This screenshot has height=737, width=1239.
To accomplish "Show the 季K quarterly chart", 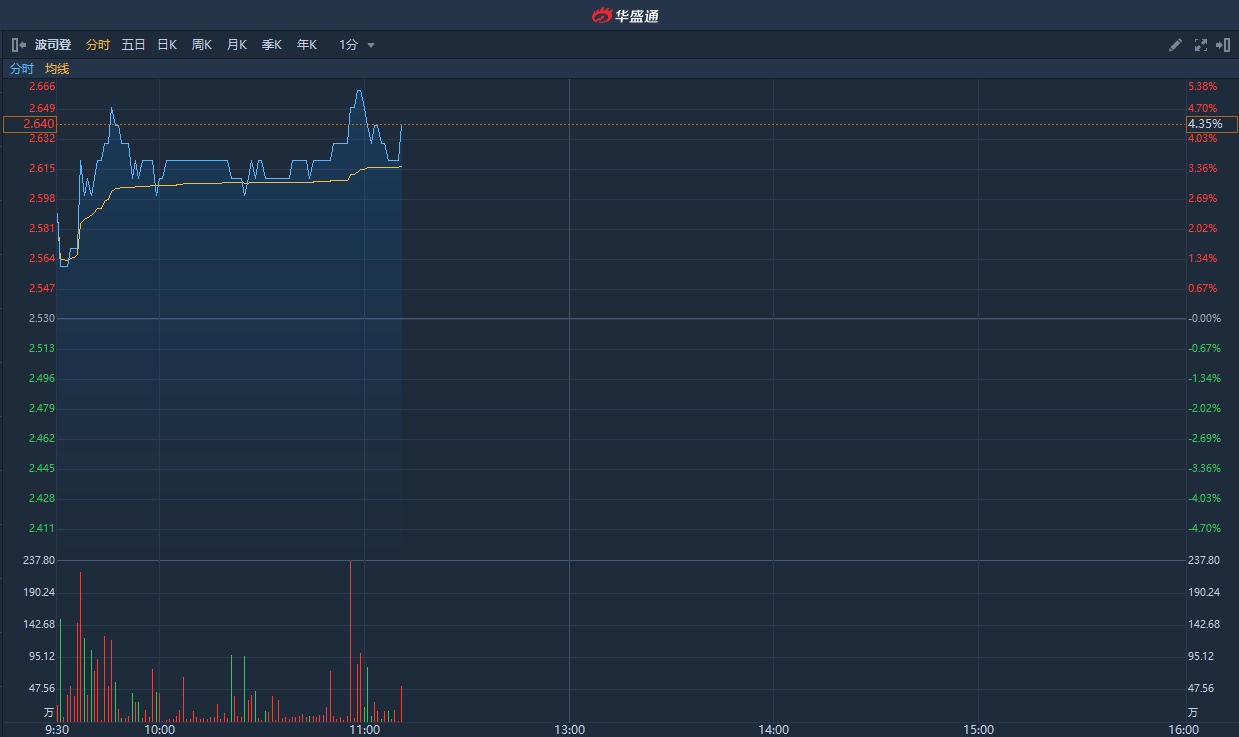I will (x=271, y=45).
